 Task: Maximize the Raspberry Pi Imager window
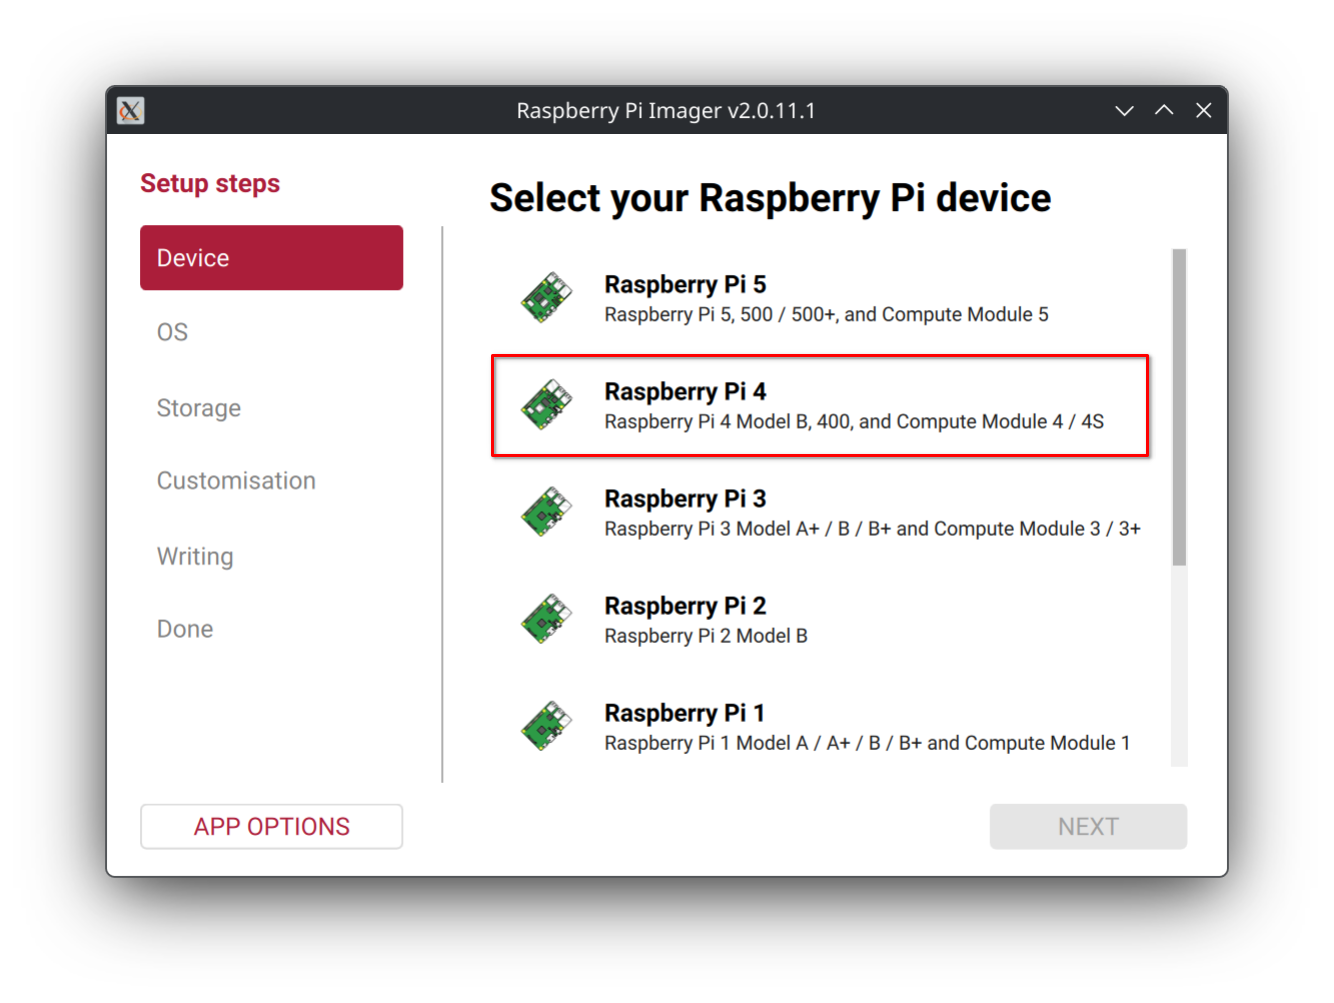(x=1164, y=110)
